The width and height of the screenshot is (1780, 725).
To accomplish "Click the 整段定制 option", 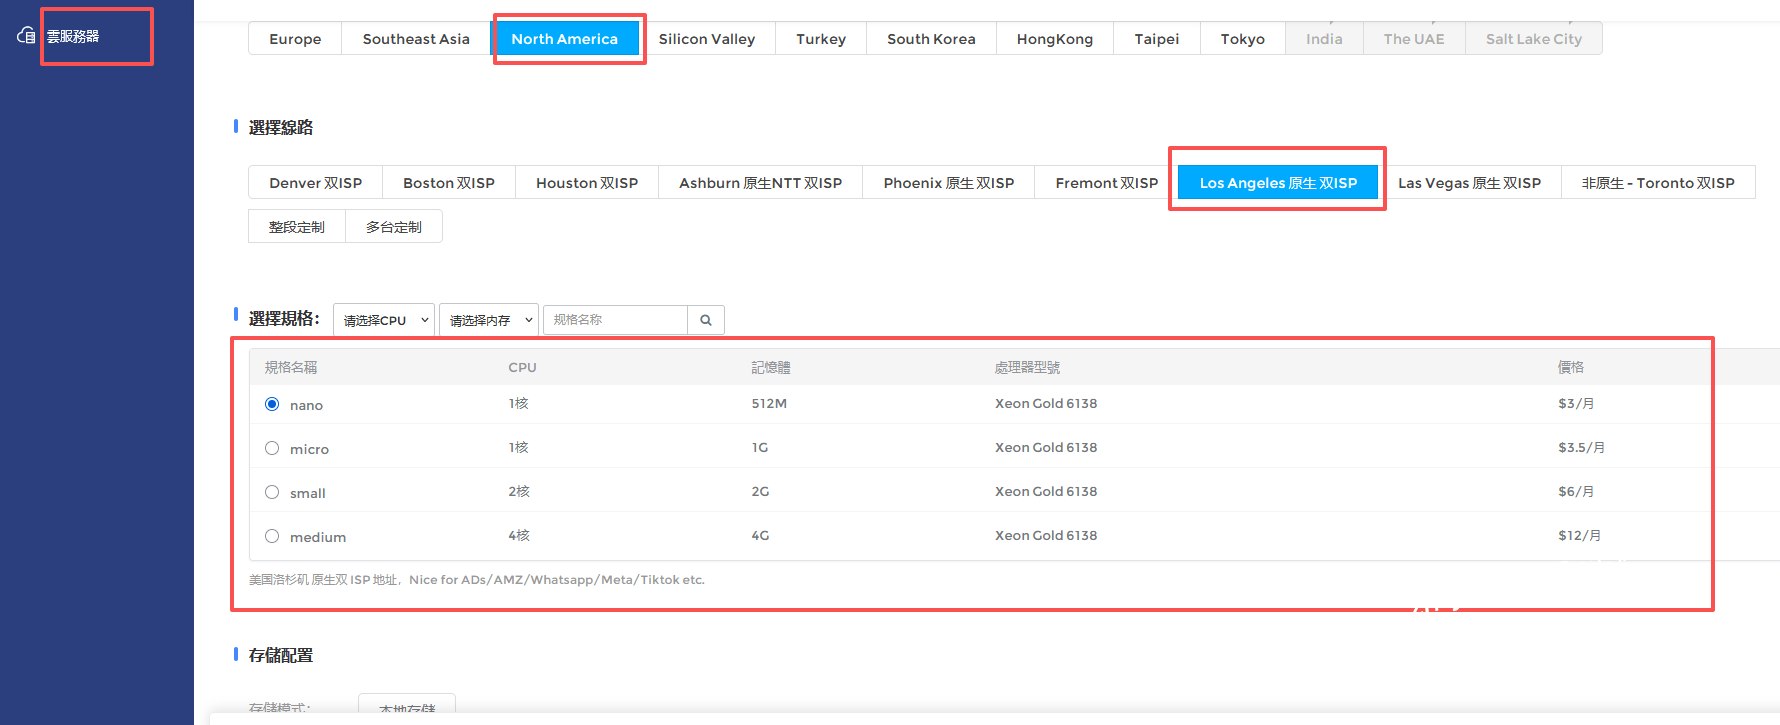I will pyautogui.click(x=297, y=227).
